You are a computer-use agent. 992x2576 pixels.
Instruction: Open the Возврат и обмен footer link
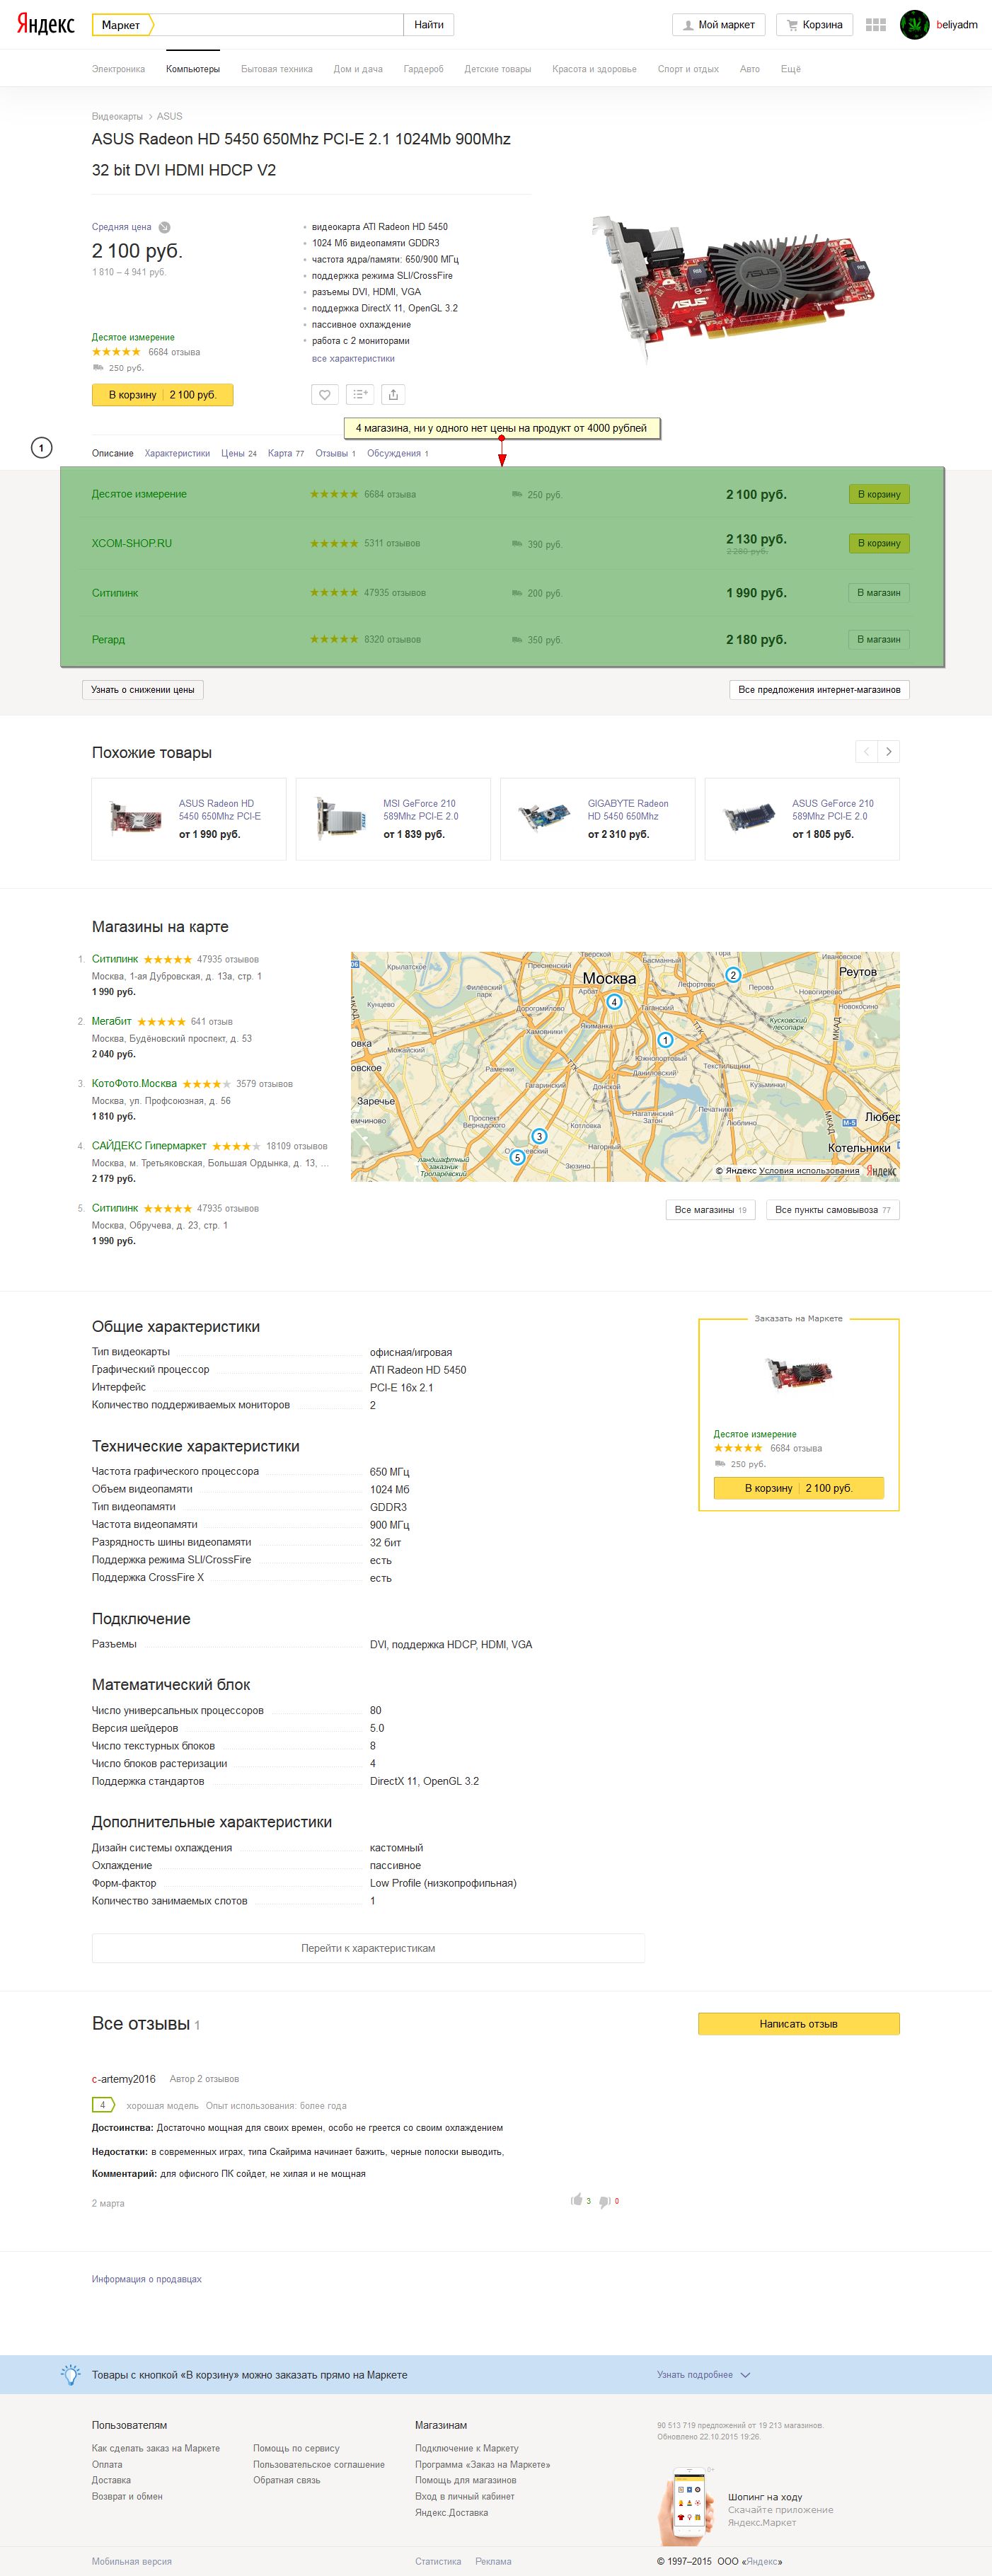[127, 2497]
